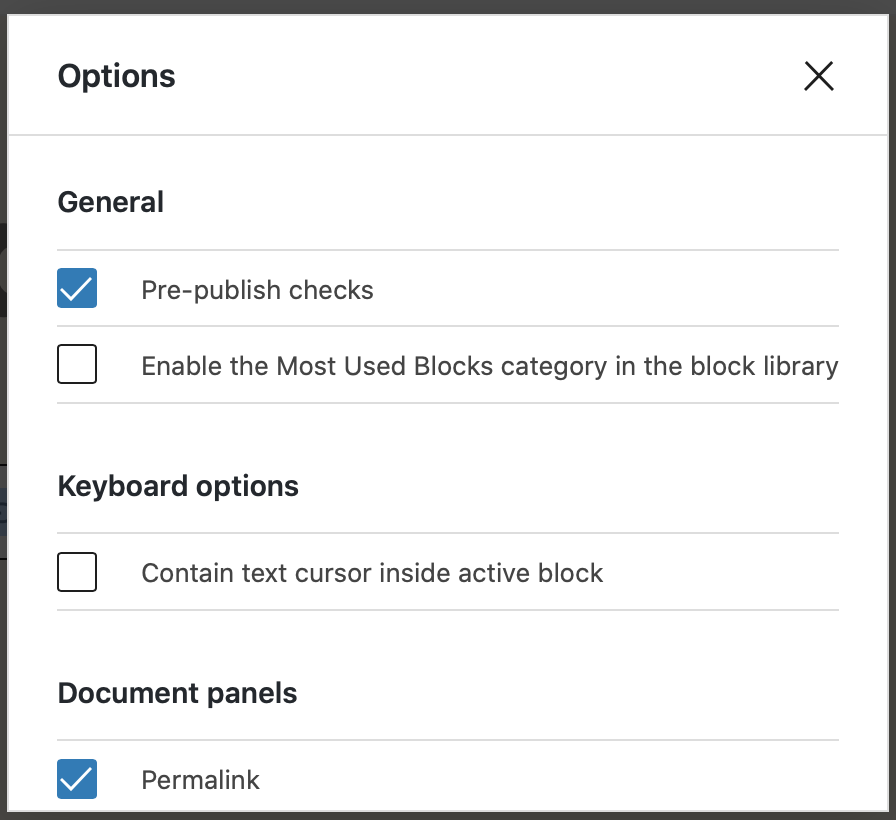The height and width of the screenshot is (820, 896).
Task: Click "Contain text cursor inside active block" label
Action: (372, 573)
